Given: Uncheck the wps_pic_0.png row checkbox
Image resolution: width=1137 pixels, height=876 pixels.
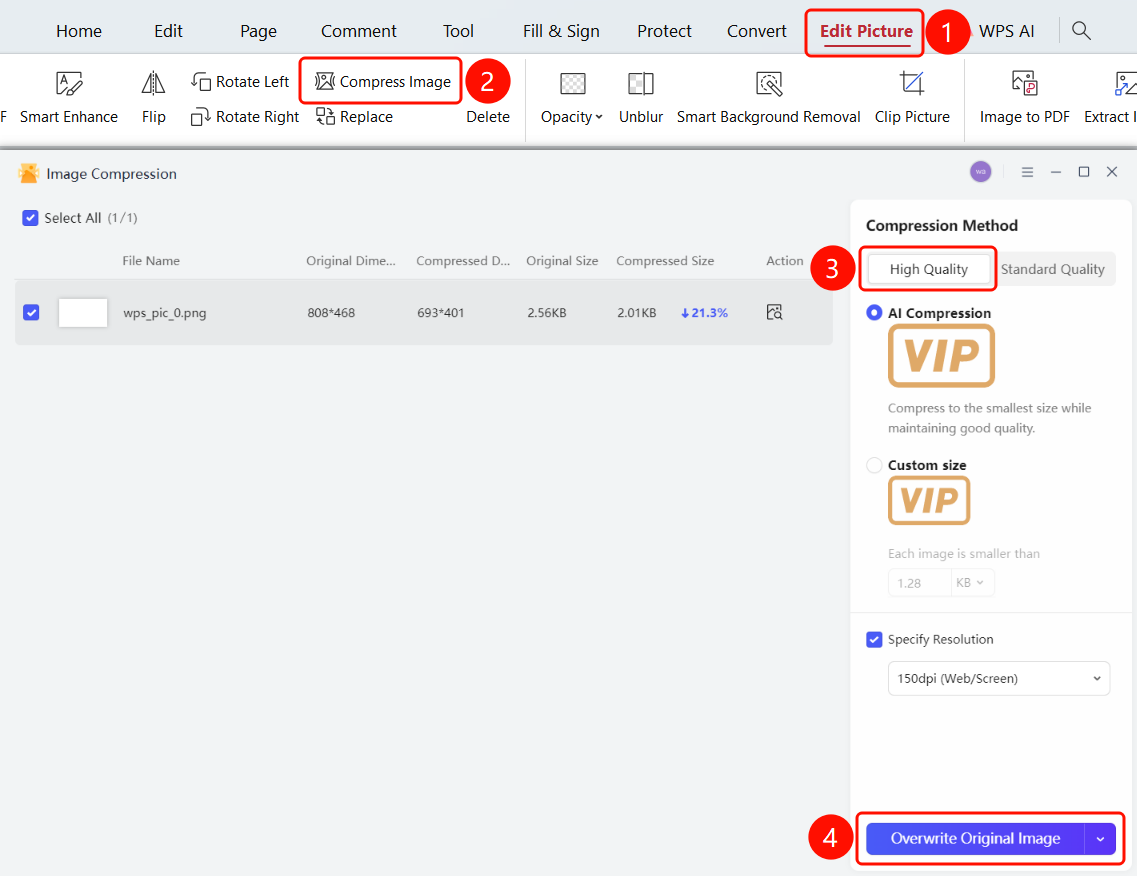Looking at the screenshot, I should [x=31, y=313].
